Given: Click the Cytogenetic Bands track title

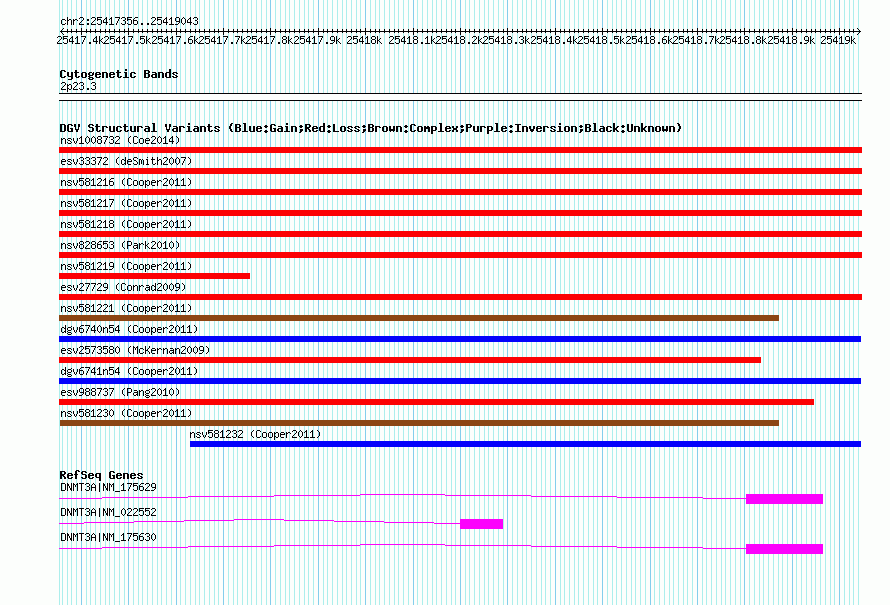Looking at the screenshot, I should (119, 74).
